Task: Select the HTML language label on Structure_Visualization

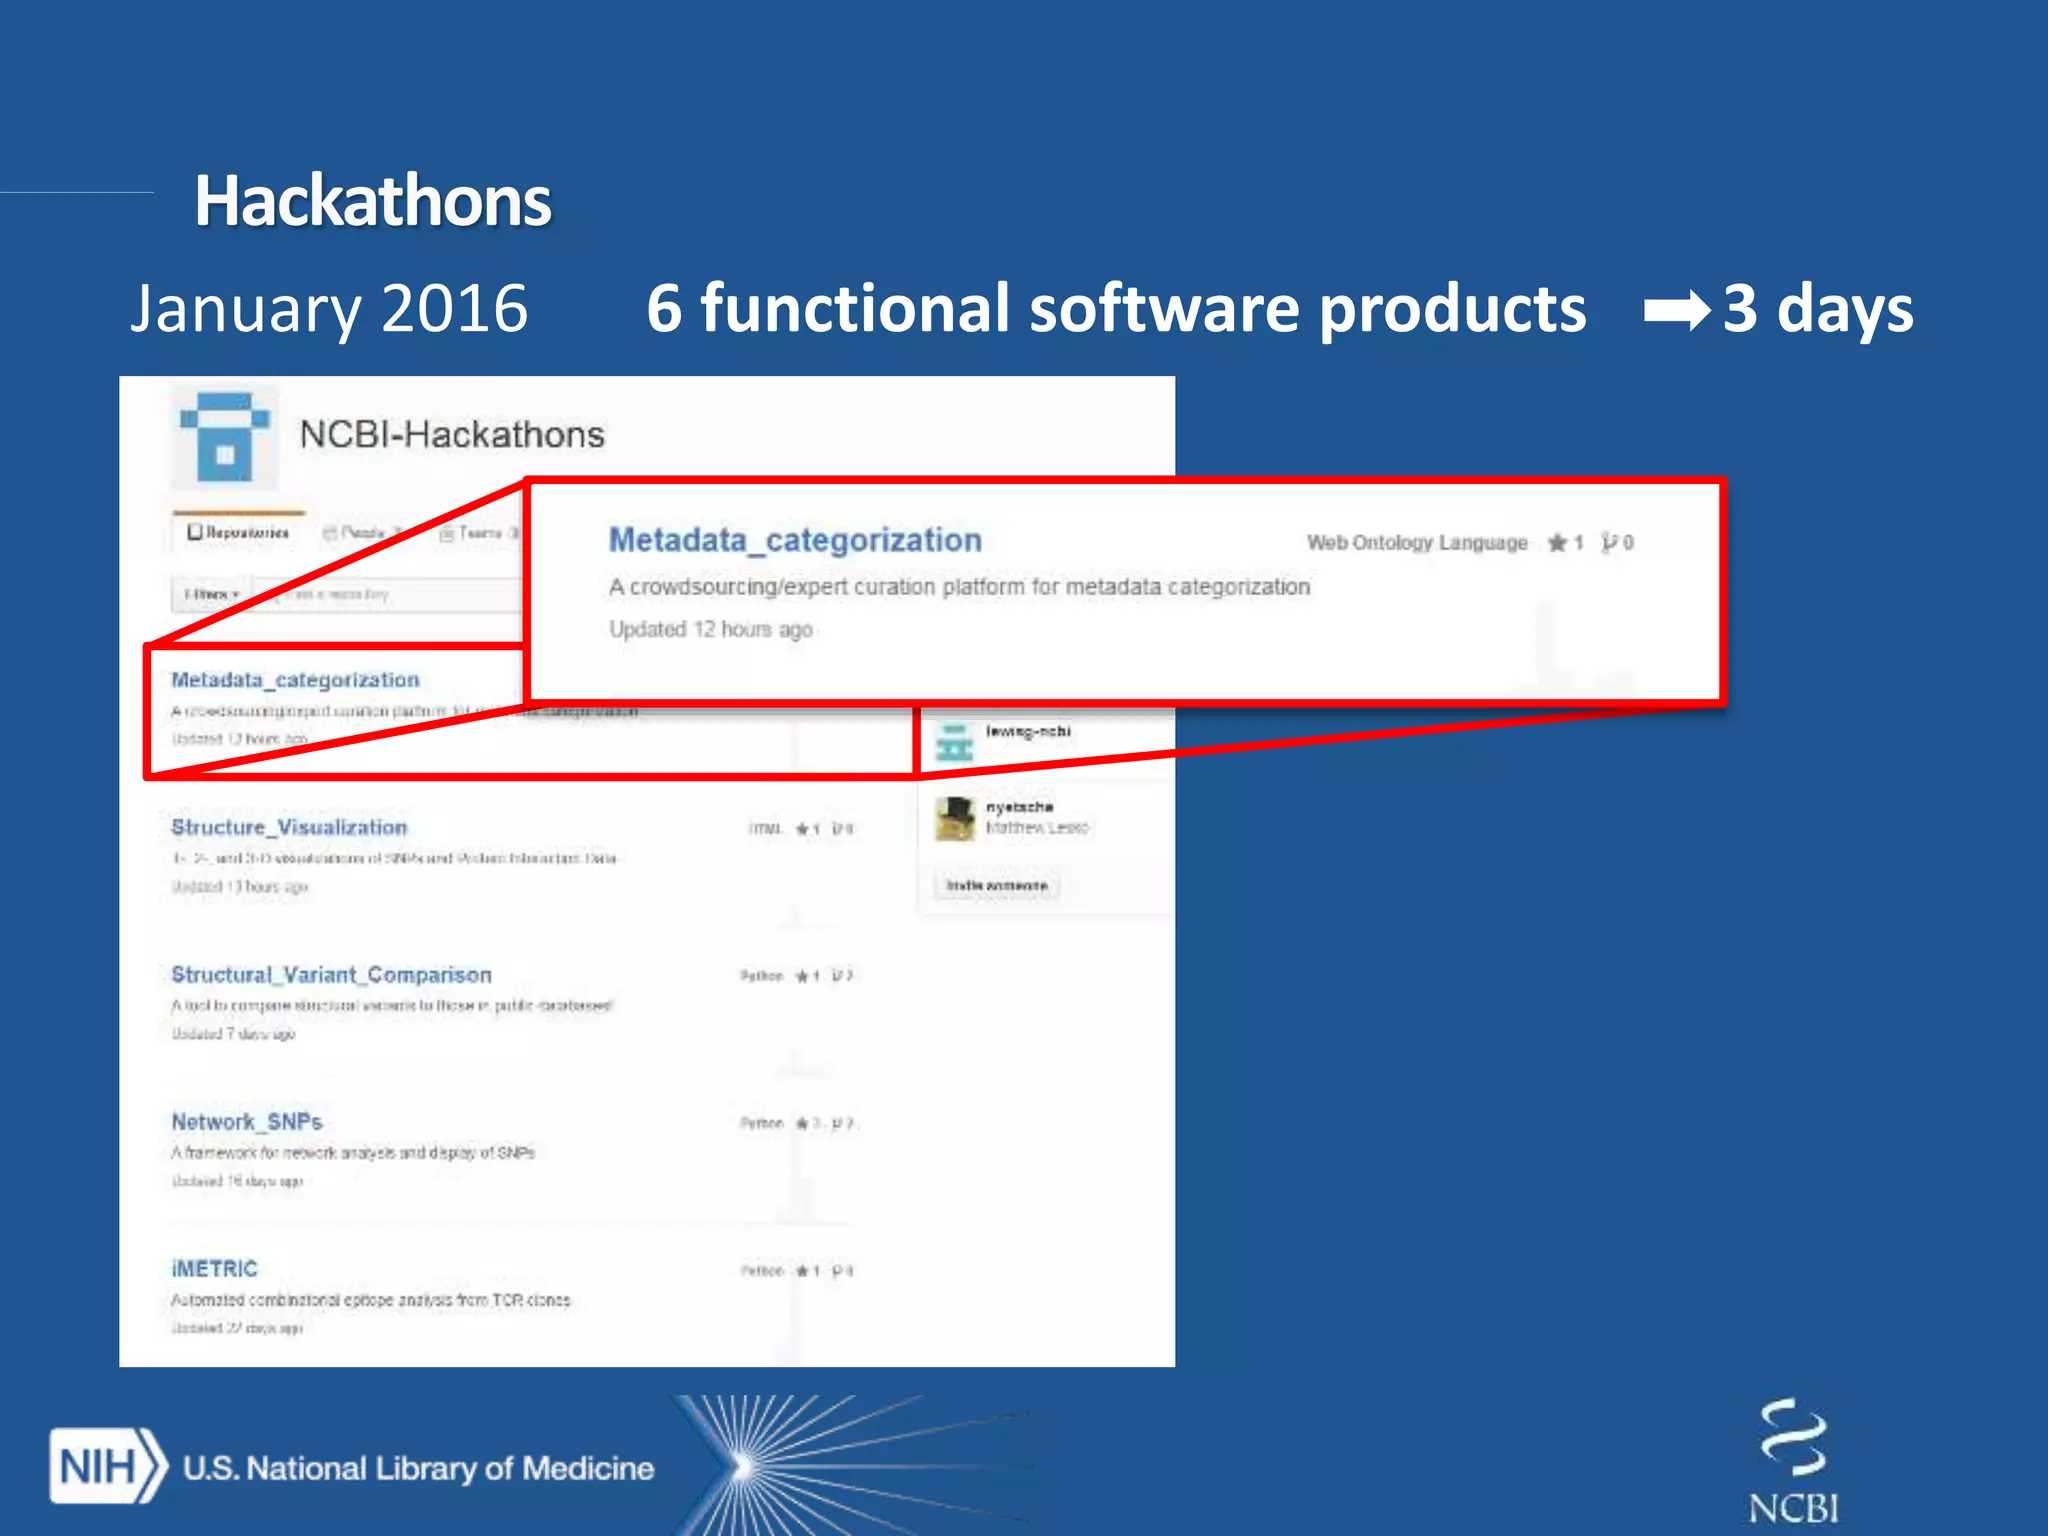Action: tap(765, 829)
